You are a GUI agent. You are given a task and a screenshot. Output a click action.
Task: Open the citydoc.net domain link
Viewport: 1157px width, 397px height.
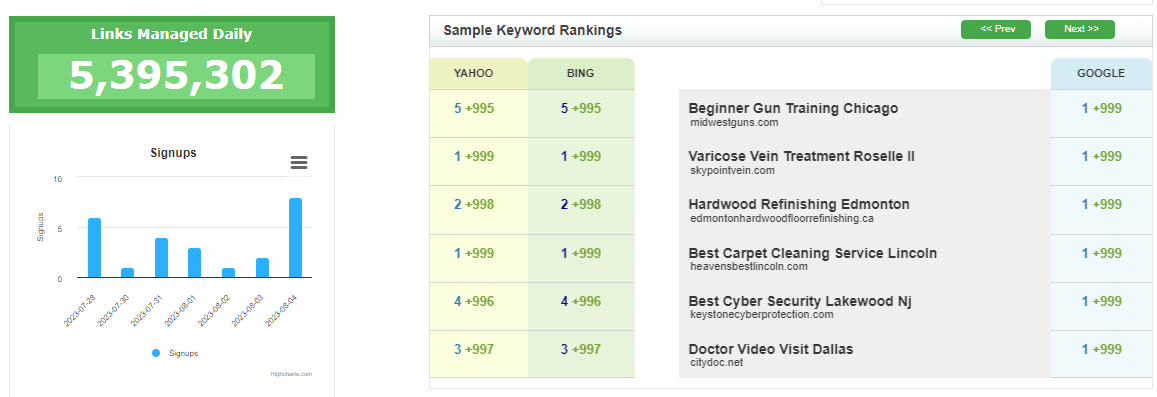point(716,362)
